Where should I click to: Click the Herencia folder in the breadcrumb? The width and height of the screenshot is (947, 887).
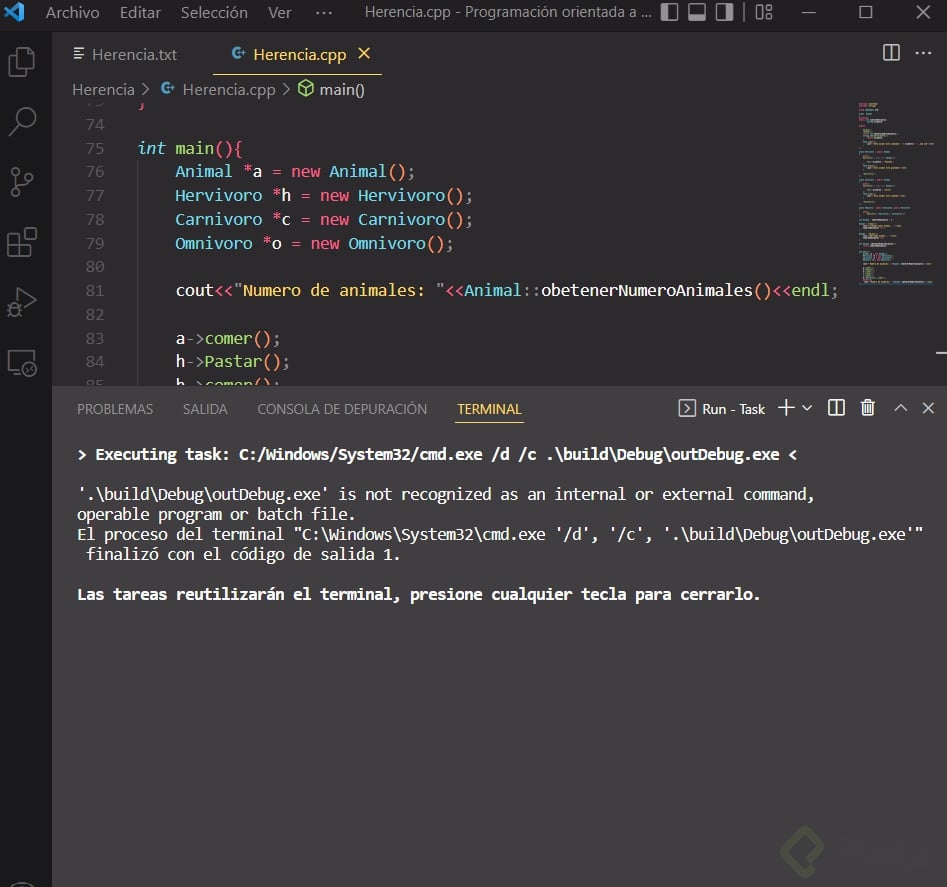[102, 89]
